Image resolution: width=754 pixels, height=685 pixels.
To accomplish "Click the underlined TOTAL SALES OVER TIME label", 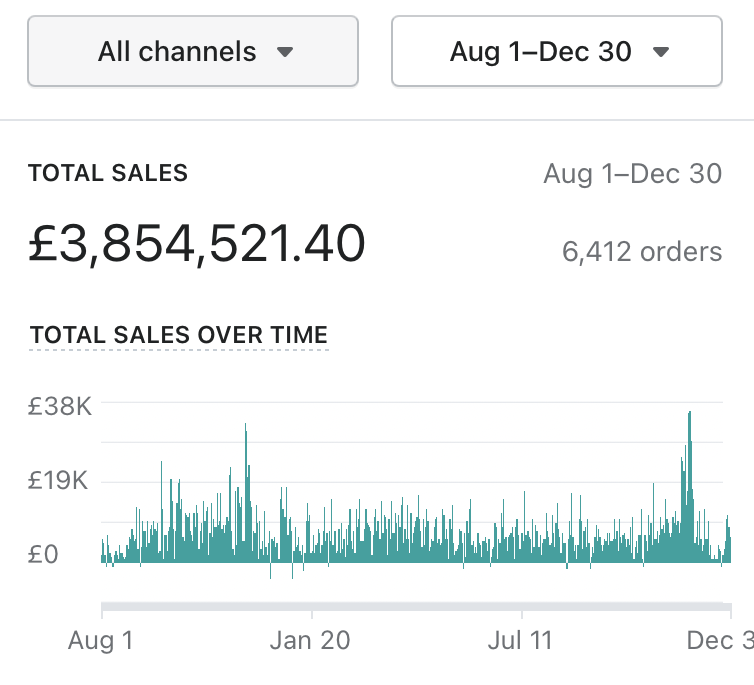I will [179, 335].
